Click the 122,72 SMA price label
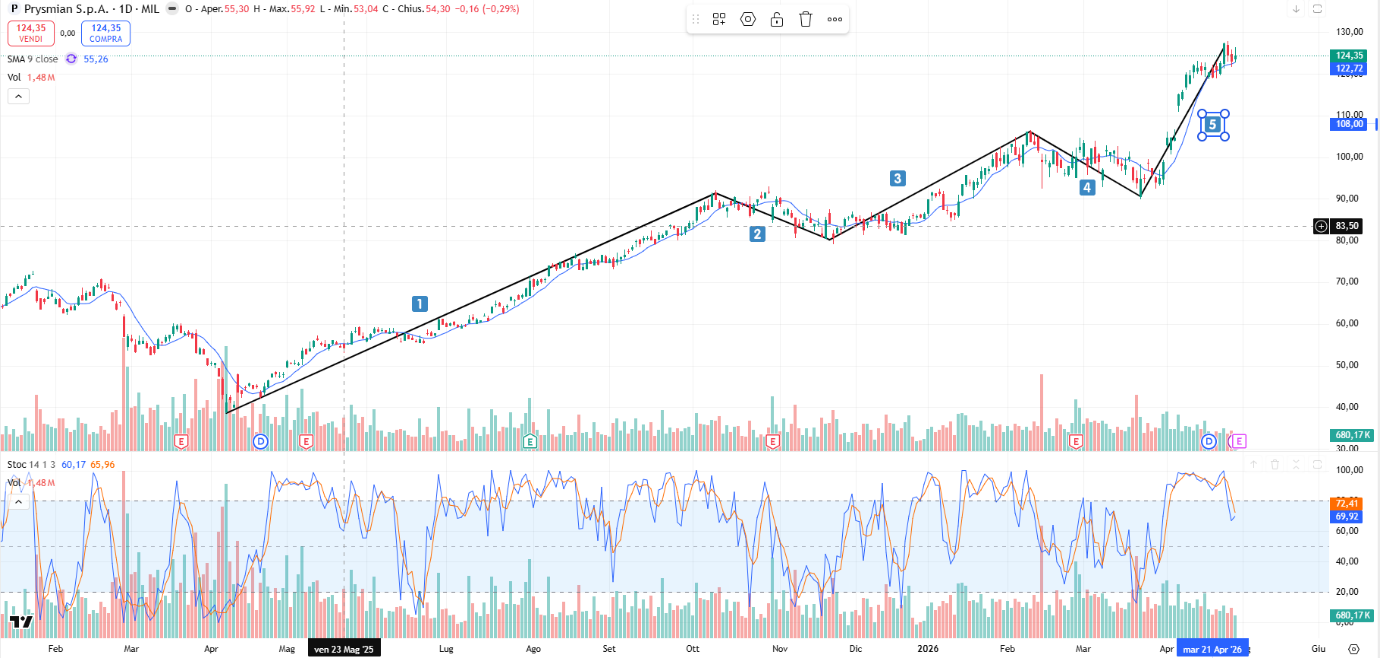 [1349, 69]
